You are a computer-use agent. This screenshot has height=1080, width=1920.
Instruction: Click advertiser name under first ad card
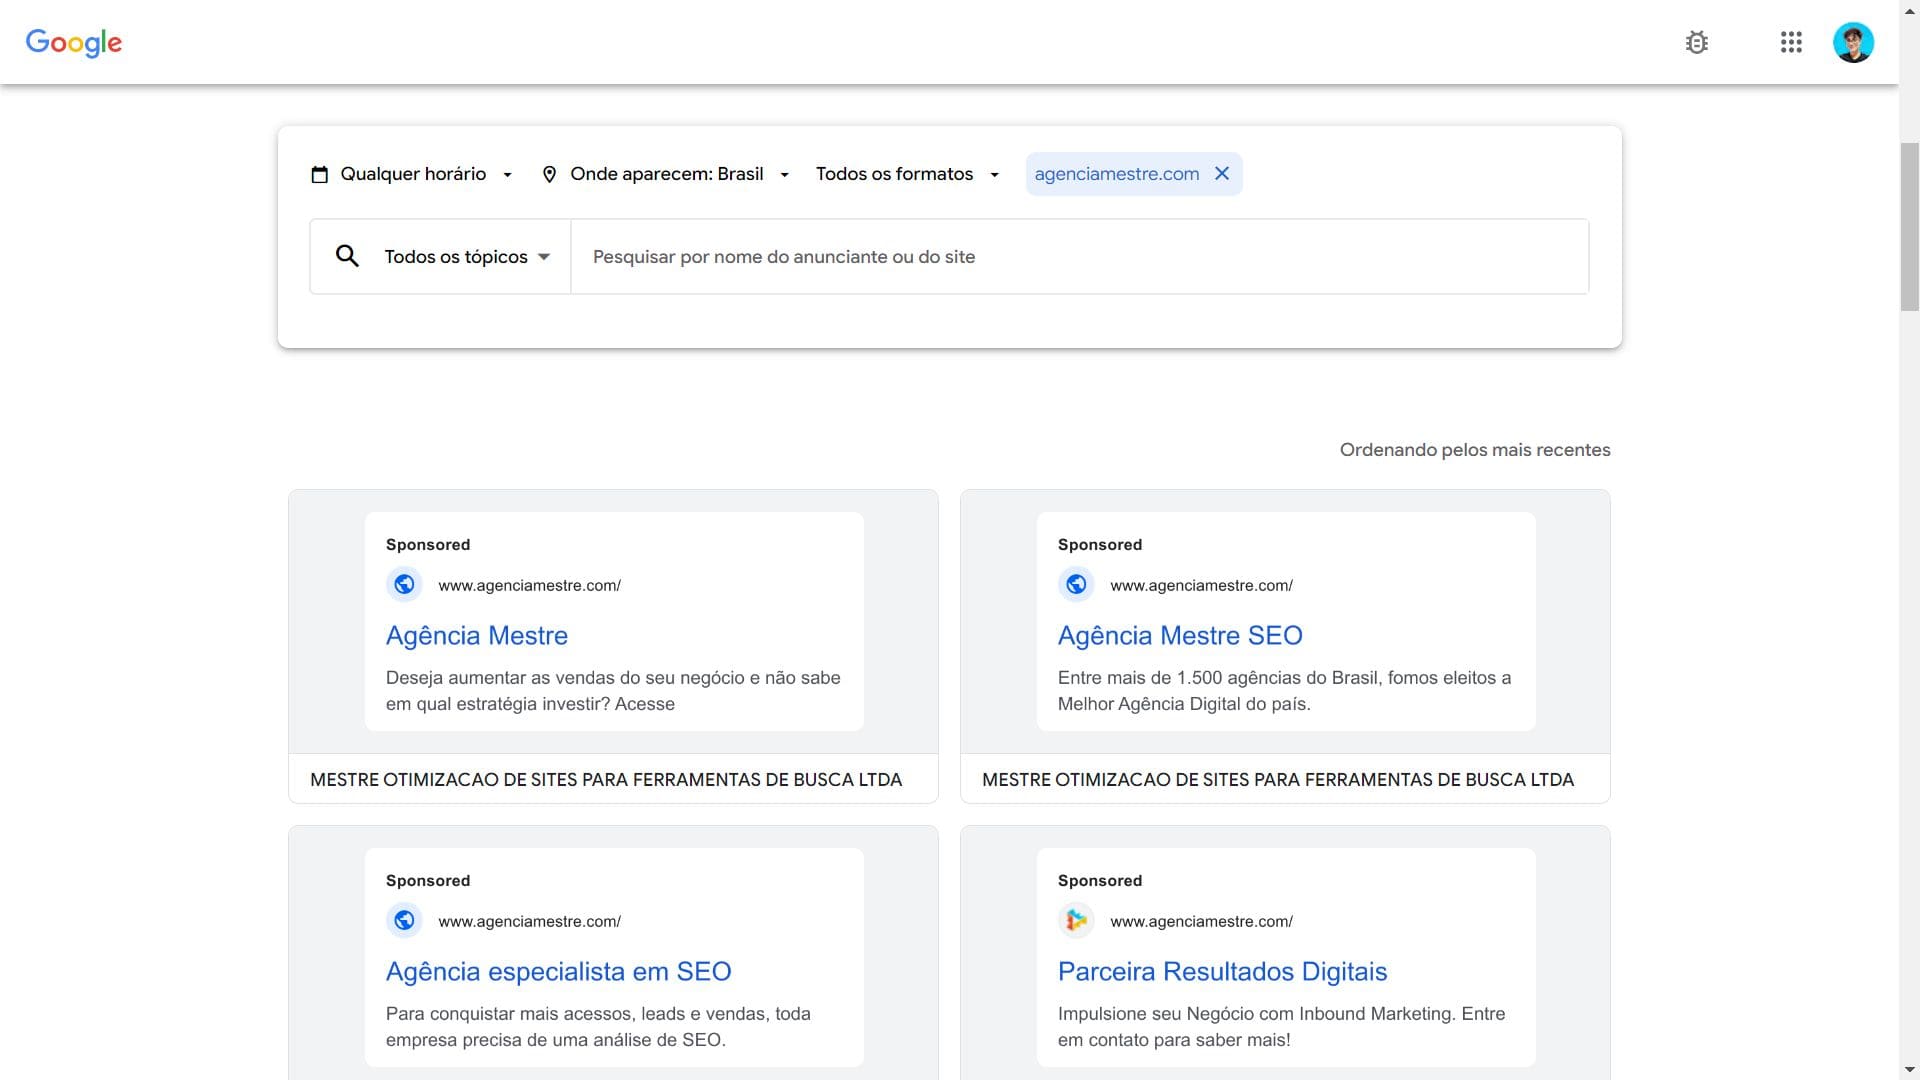606,780
